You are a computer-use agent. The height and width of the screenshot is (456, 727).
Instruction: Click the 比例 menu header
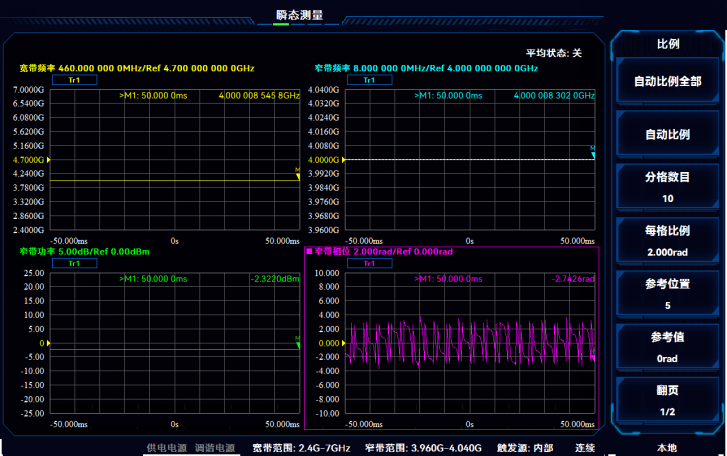pyautogui.click(x=668, y=44)
